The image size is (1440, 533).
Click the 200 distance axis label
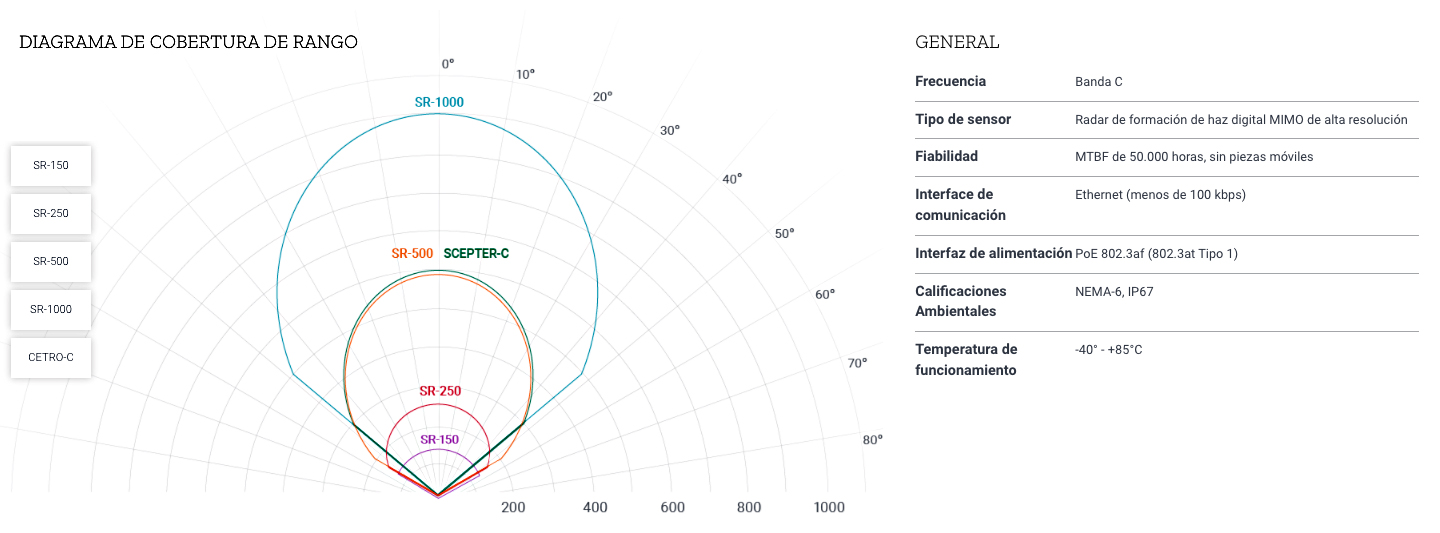513,508
